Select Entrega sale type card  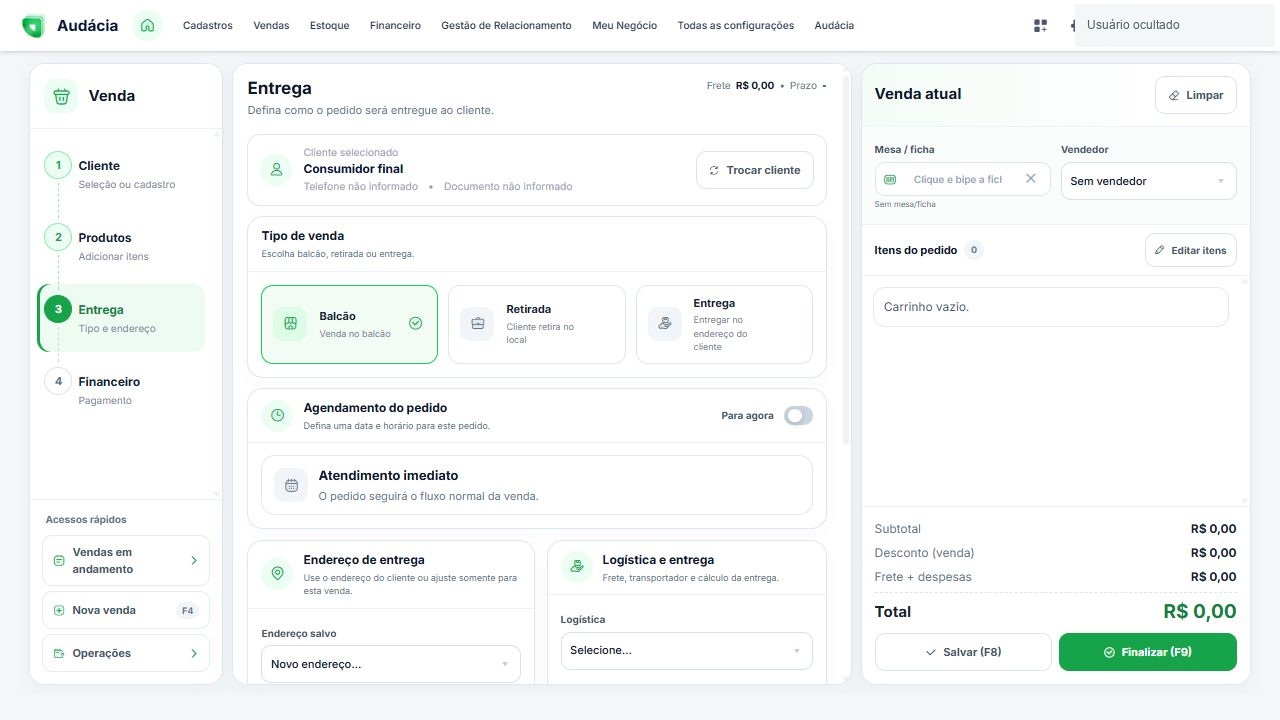tap(724, 324)
